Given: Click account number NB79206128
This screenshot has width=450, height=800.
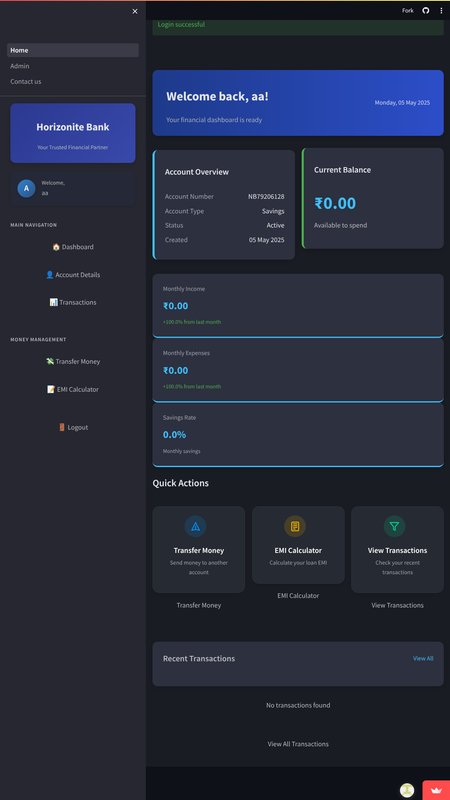Looking at the screenshot, I should (266, 196).
